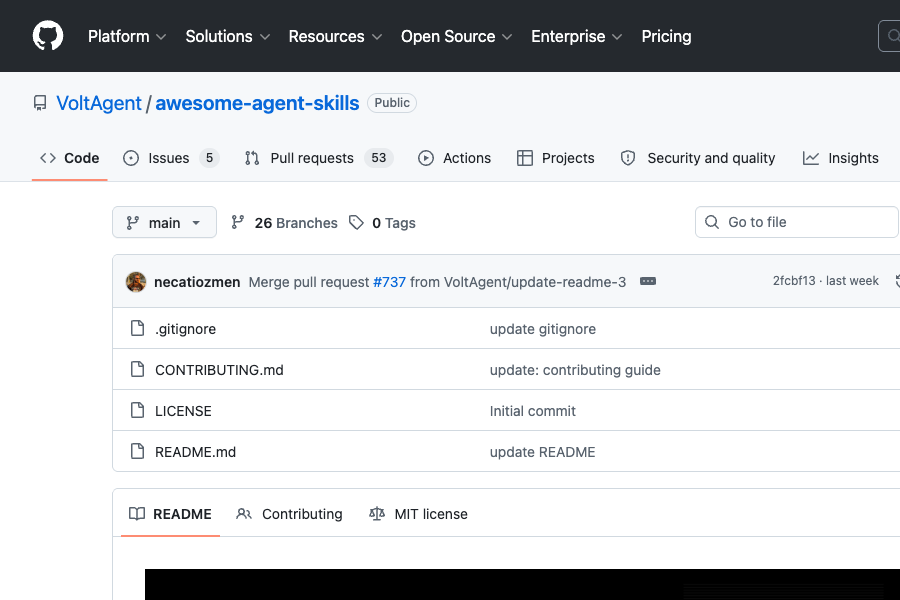
Task: Open the GitHub home logo
Action: 48,36
